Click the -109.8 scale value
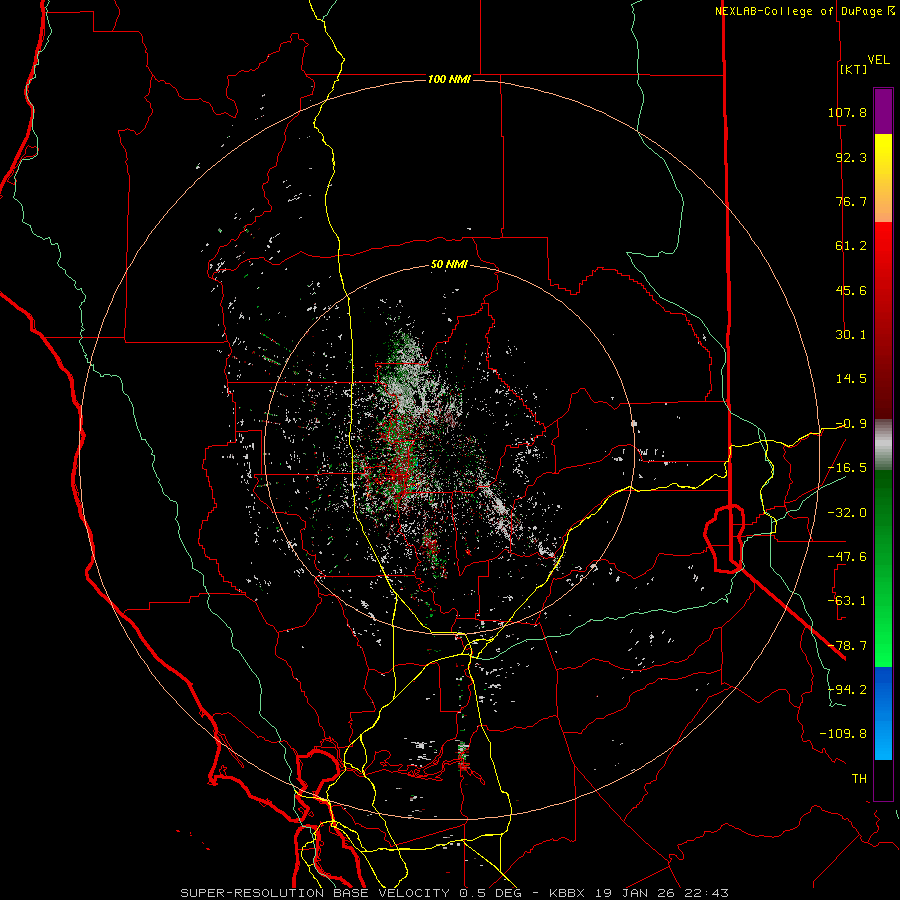Viewport: 900px width, 900px height. click(843, 734)
